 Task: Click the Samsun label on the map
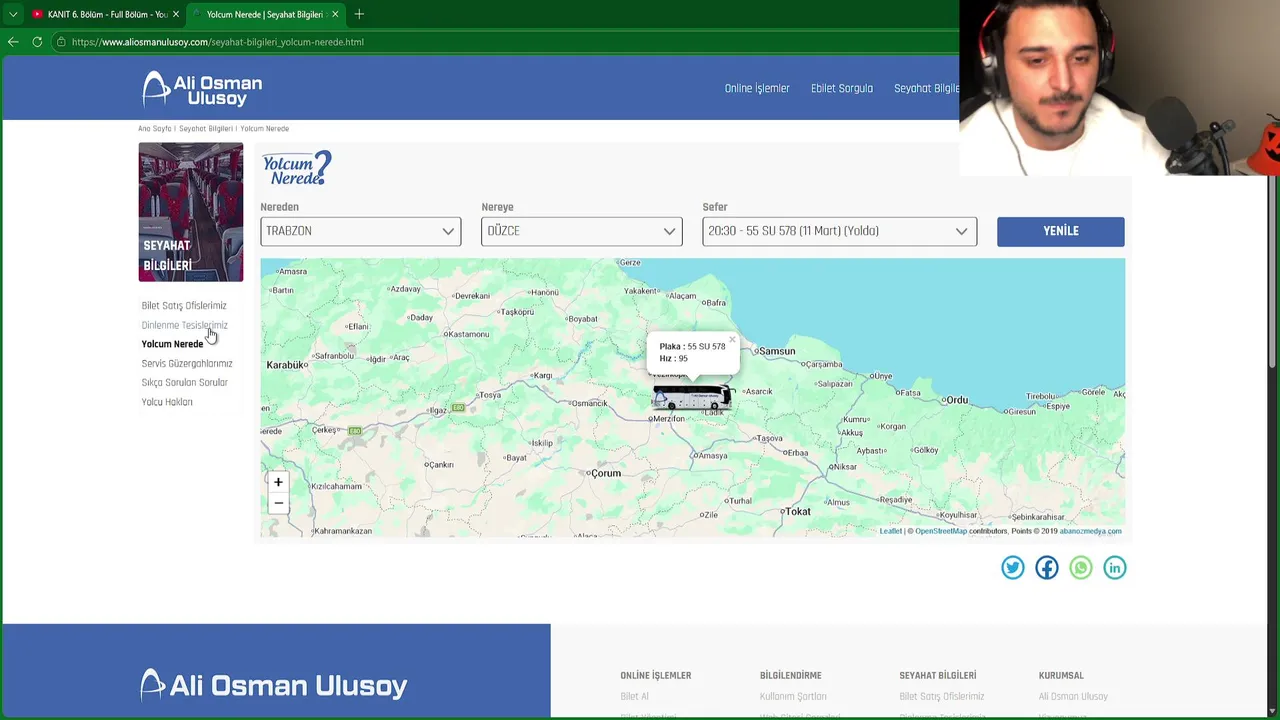[777, 351]
